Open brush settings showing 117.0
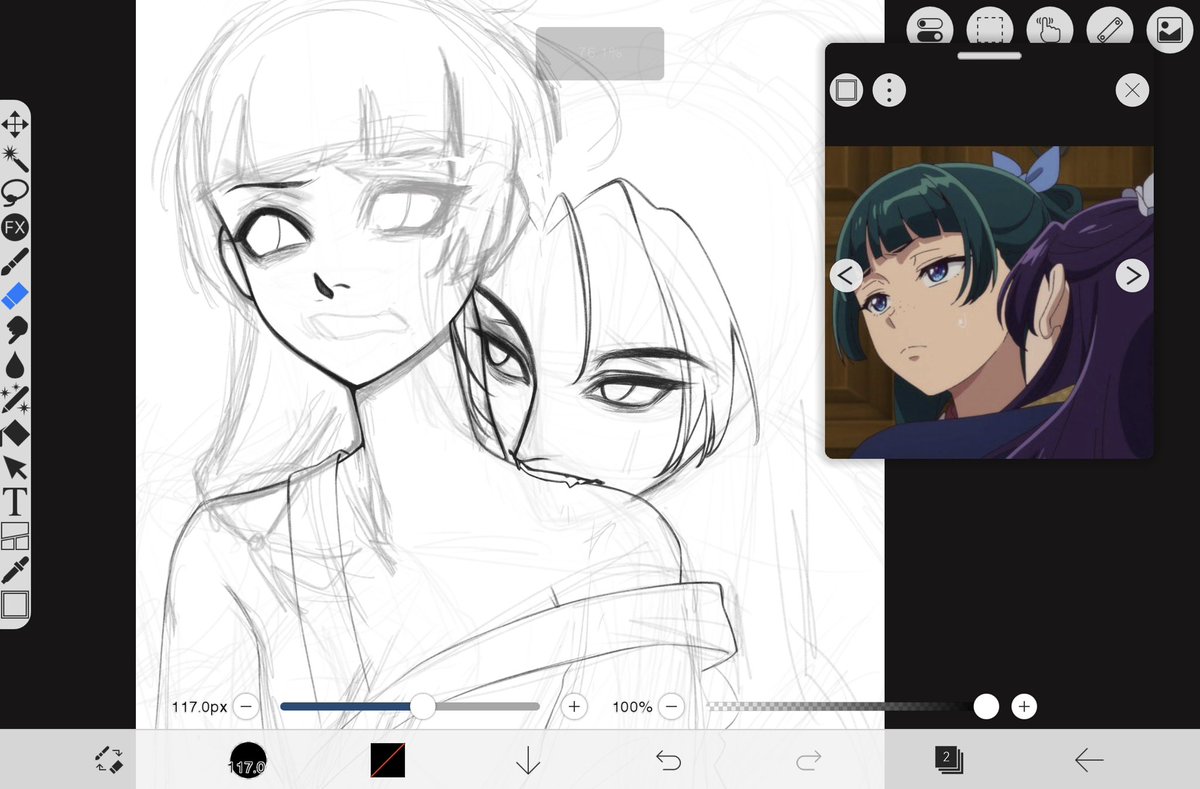Viewport: 1200px width, 789px height. (248, 761)
